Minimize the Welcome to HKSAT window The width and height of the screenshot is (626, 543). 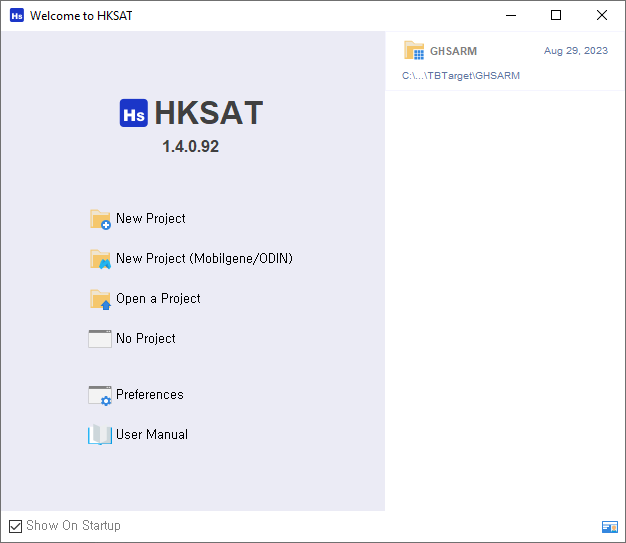pyautogui.click(x=511, y=16)
